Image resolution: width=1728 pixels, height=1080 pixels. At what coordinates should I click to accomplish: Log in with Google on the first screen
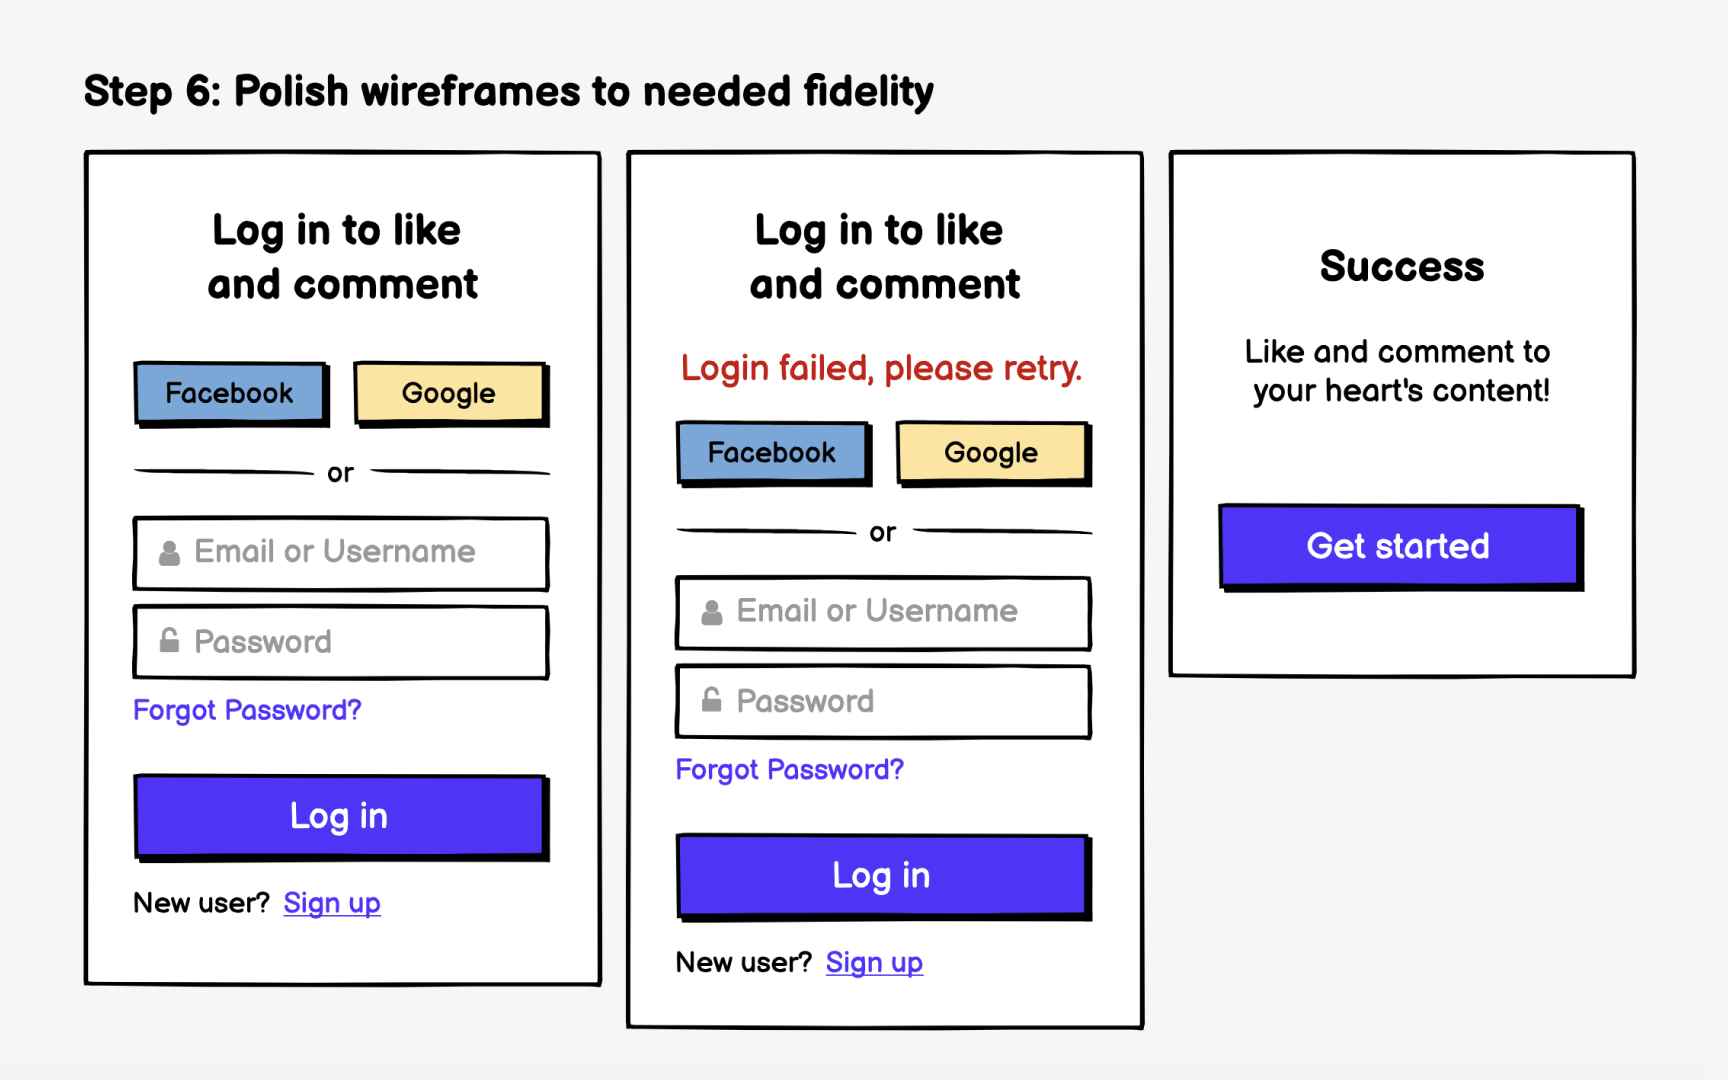coord(448,393)
